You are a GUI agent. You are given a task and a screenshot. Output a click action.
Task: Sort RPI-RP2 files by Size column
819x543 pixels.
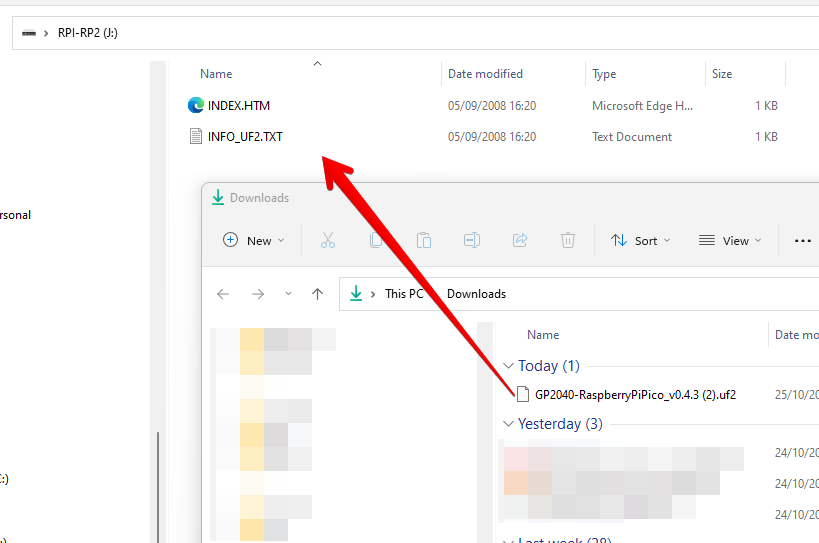[x=722, y=74]
